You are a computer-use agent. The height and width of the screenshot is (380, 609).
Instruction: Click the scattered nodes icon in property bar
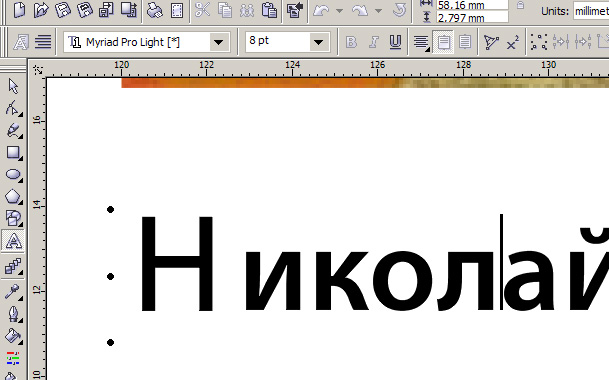[539, 42]
